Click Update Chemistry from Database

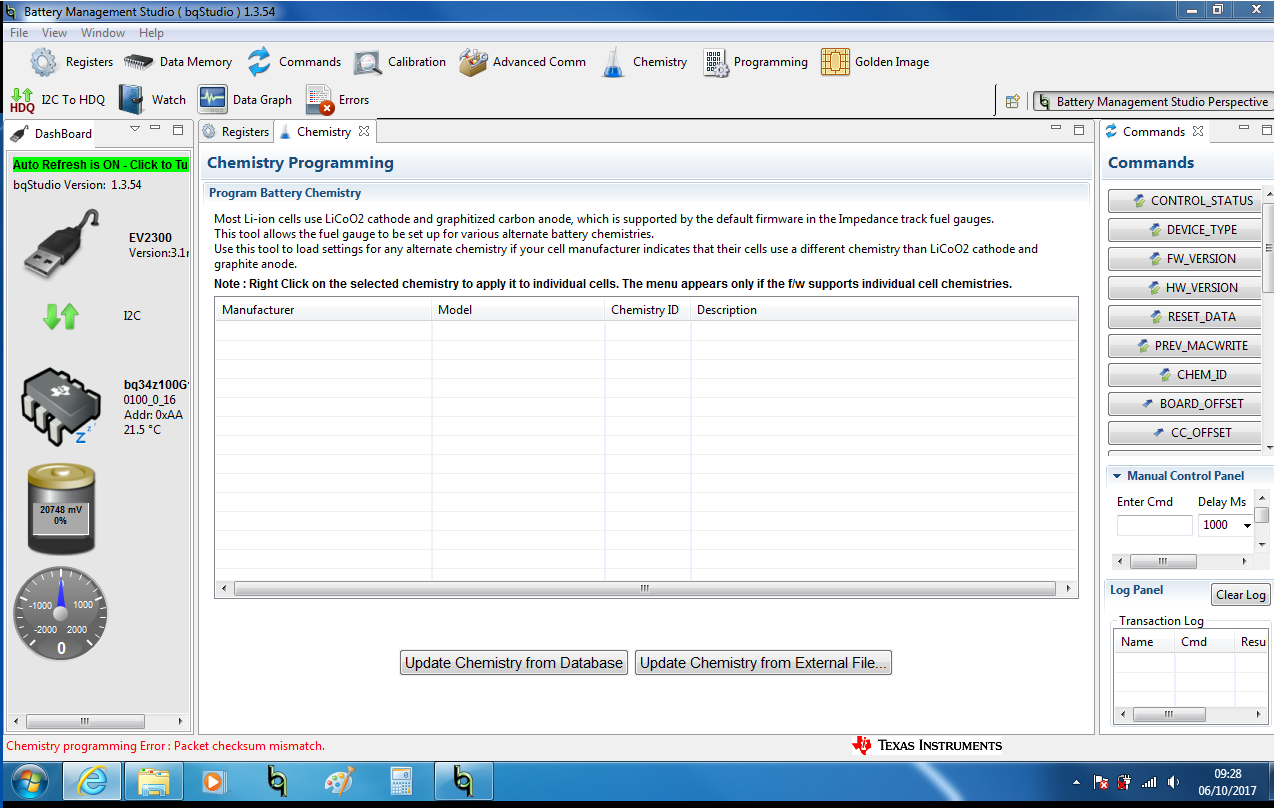(514, 662)
